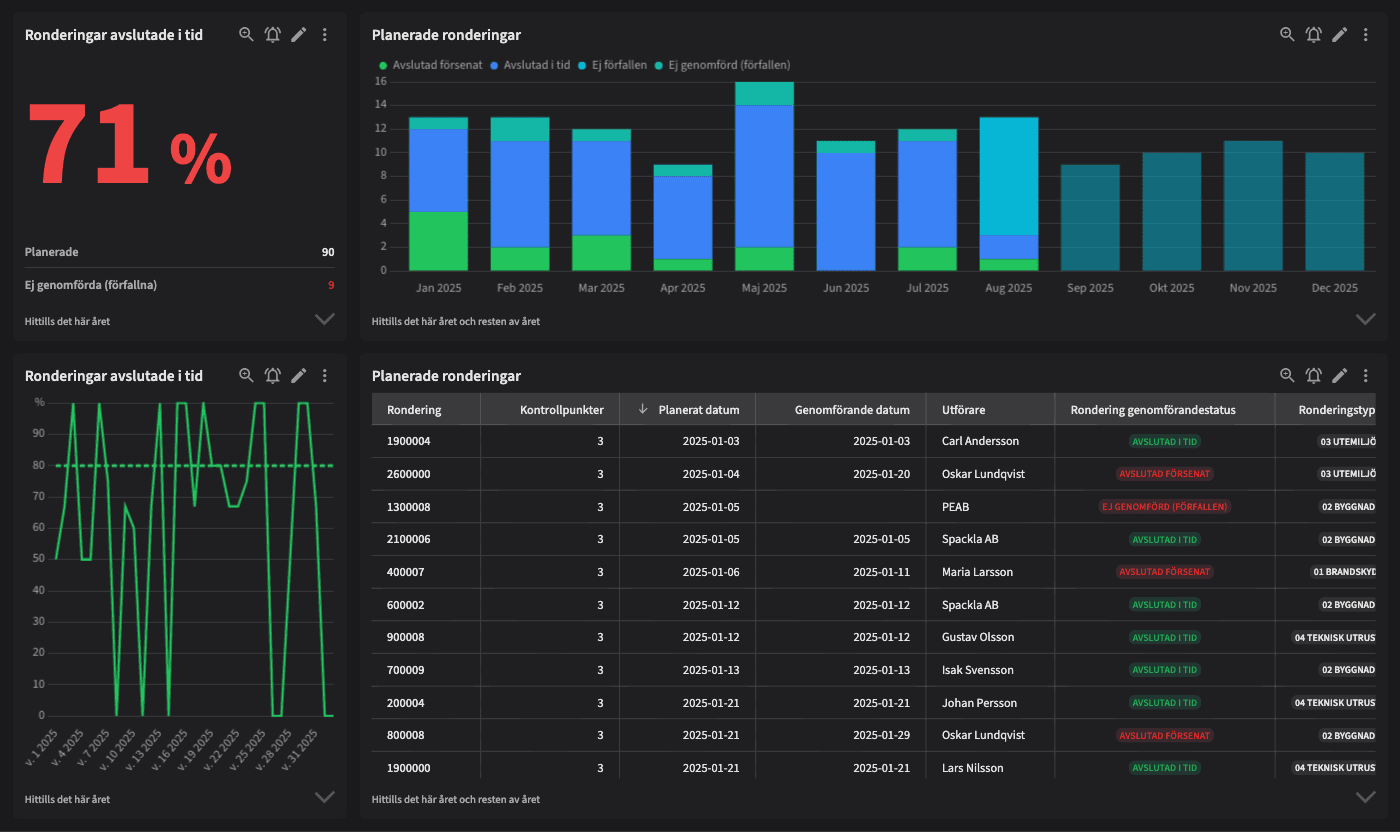1400x832 pixels.
Task: Toggle the Avslutad försenat legend series
Action: pos(432,65)
